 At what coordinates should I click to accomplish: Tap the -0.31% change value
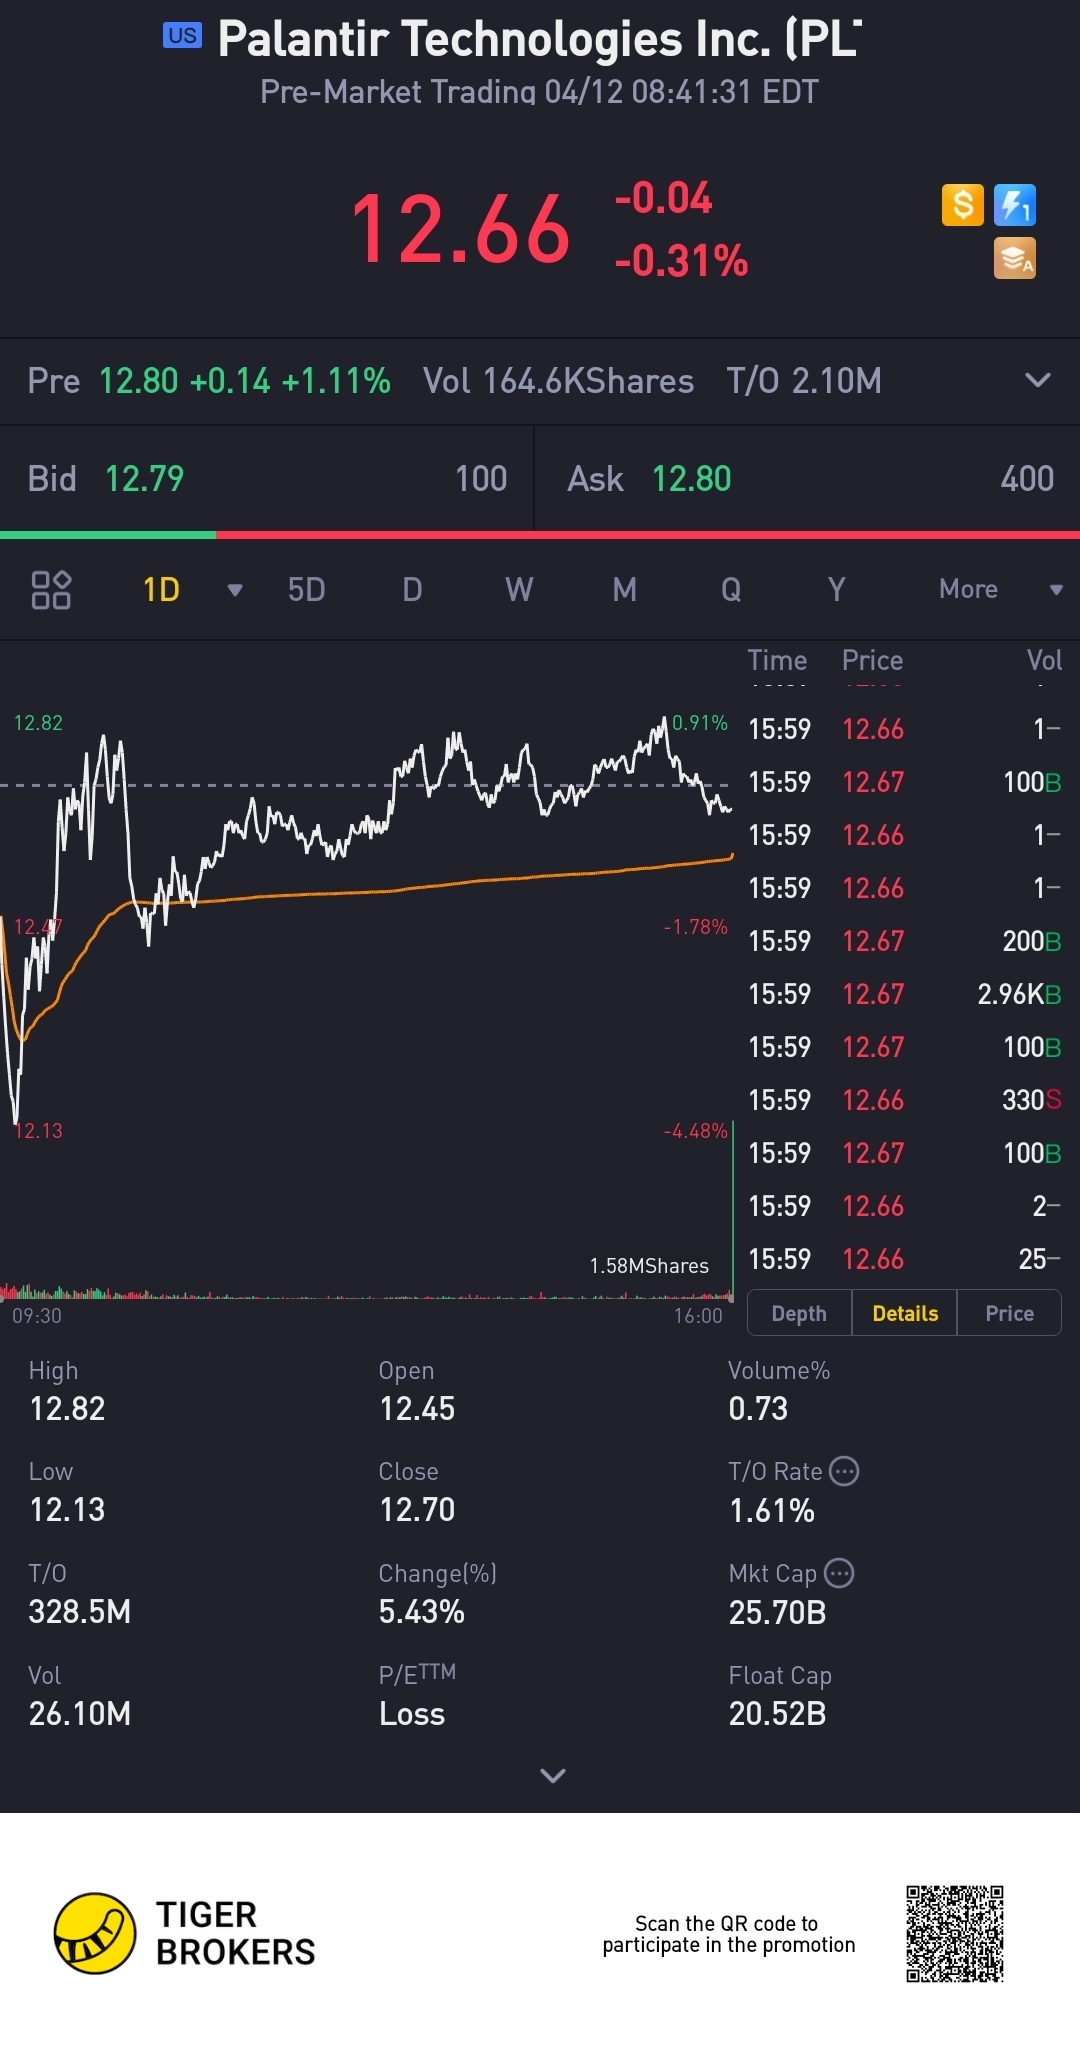coord(681,261)
